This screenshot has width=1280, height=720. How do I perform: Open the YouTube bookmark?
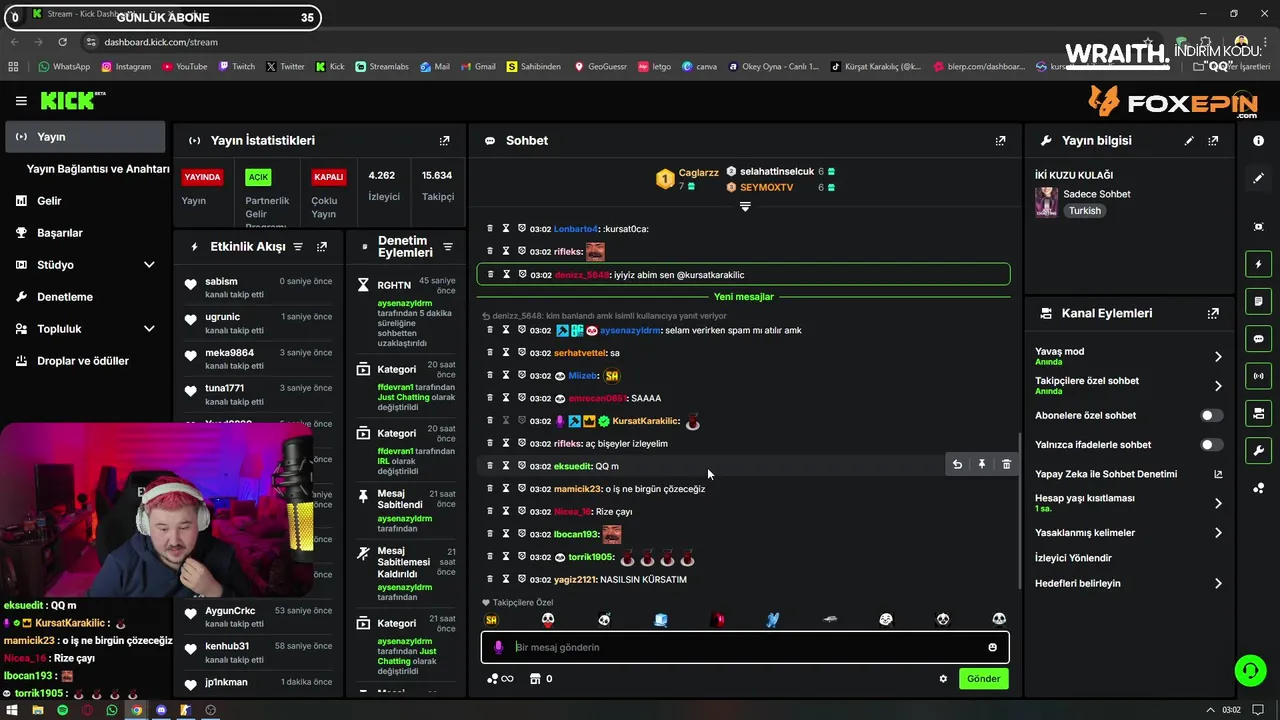point(184,67)
